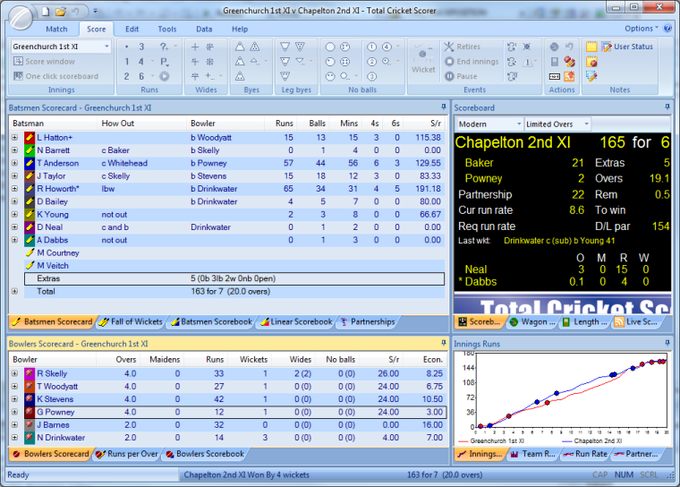Image resolution: width=680 pixels, height=487 pixels.
Task: Click the One click scoreboard button
Action: tap(55, 76)
